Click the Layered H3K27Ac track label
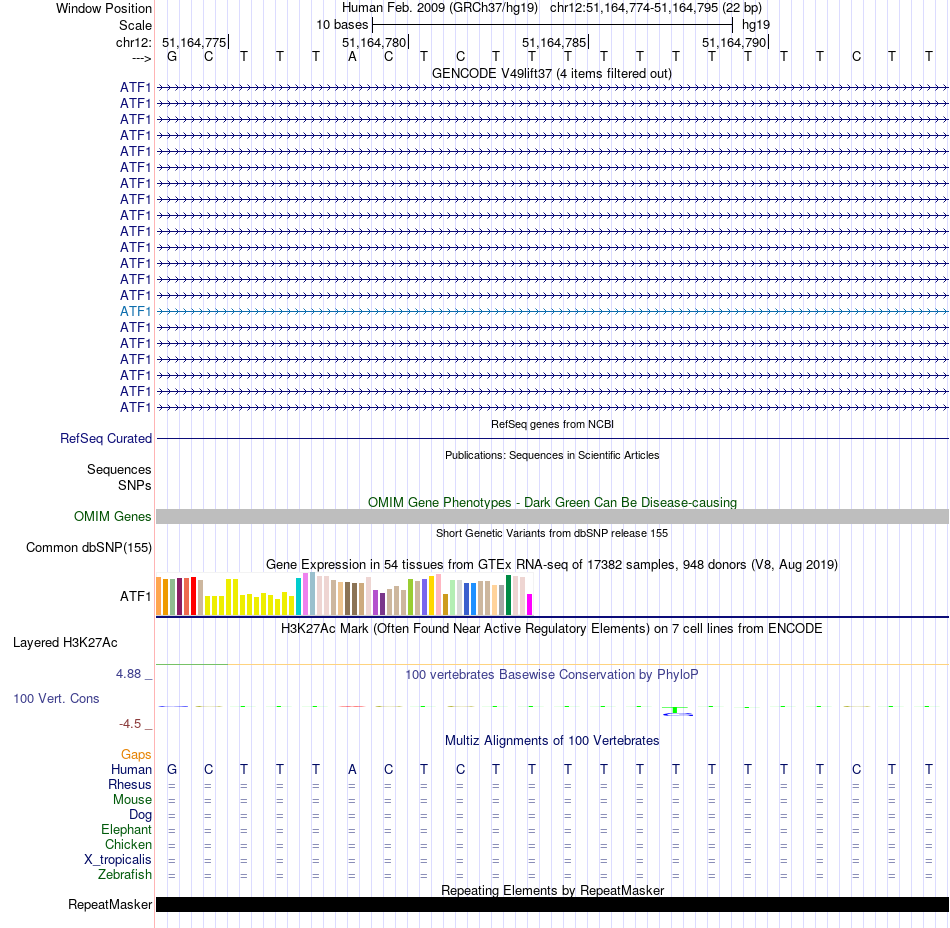This screenshot has height=928, width=950. tap(65, 643)
